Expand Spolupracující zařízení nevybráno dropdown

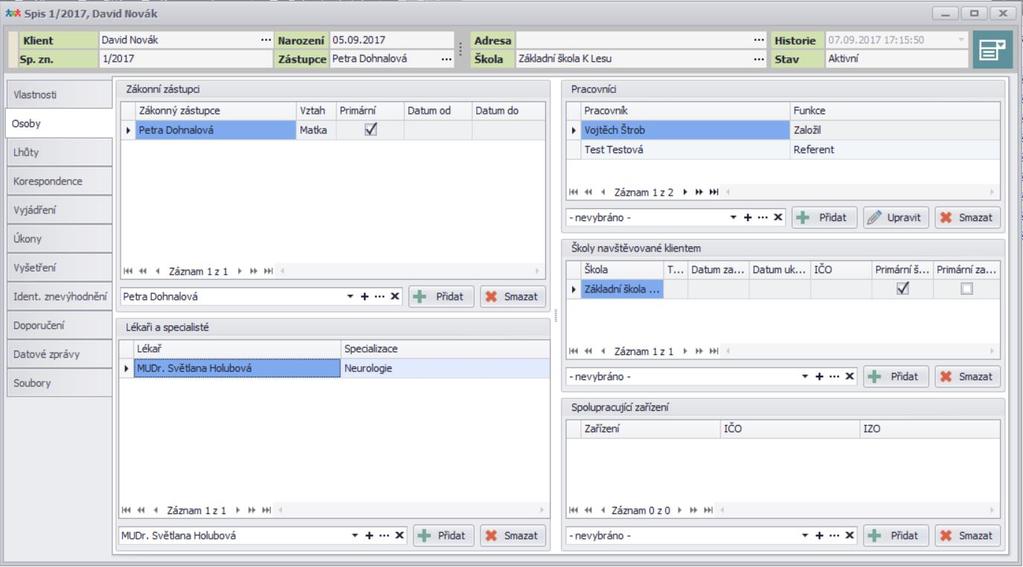click(x=805, y=535)
